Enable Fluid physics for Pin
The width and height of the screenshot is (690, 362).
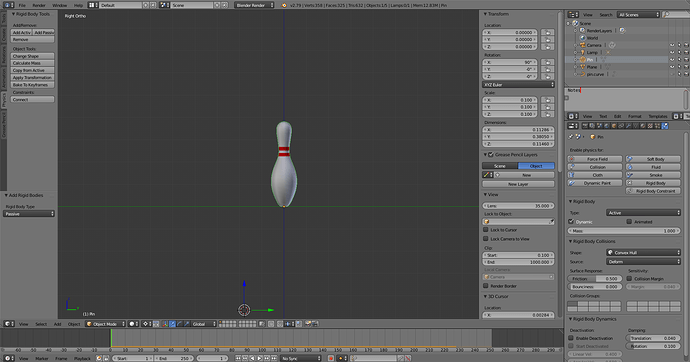653,167
